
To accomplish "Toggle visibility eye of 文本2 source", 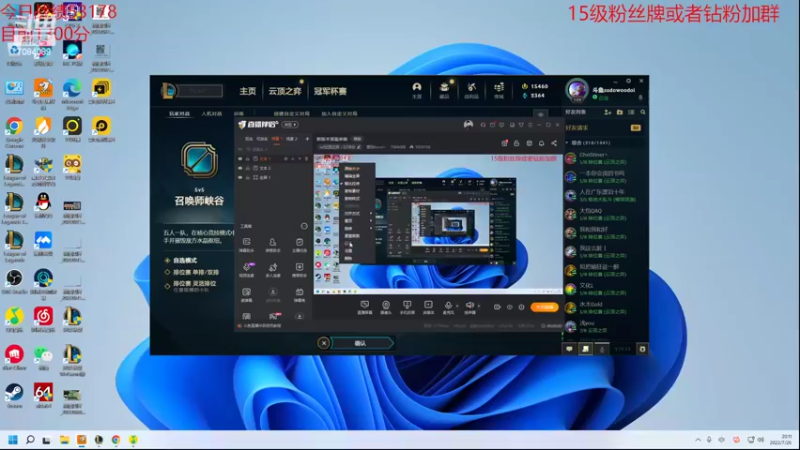I will (240, 168).
